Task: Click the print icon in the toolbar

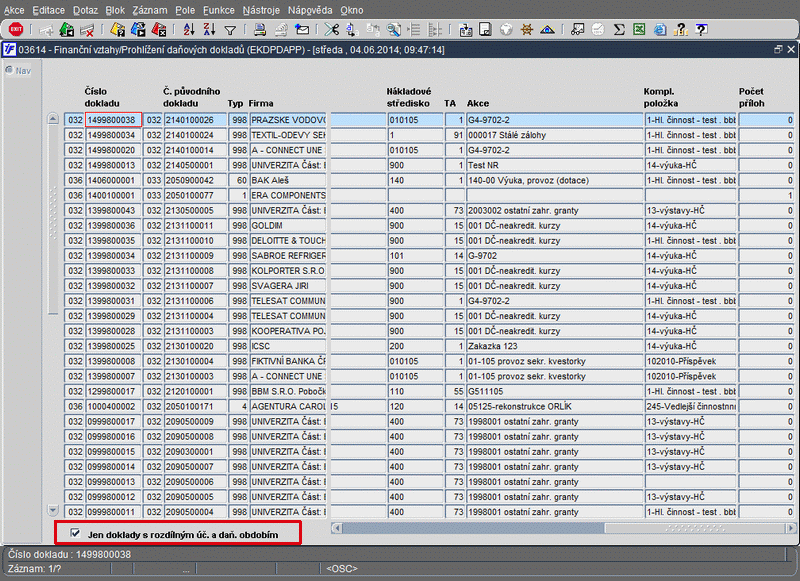Action: point(260,30)
